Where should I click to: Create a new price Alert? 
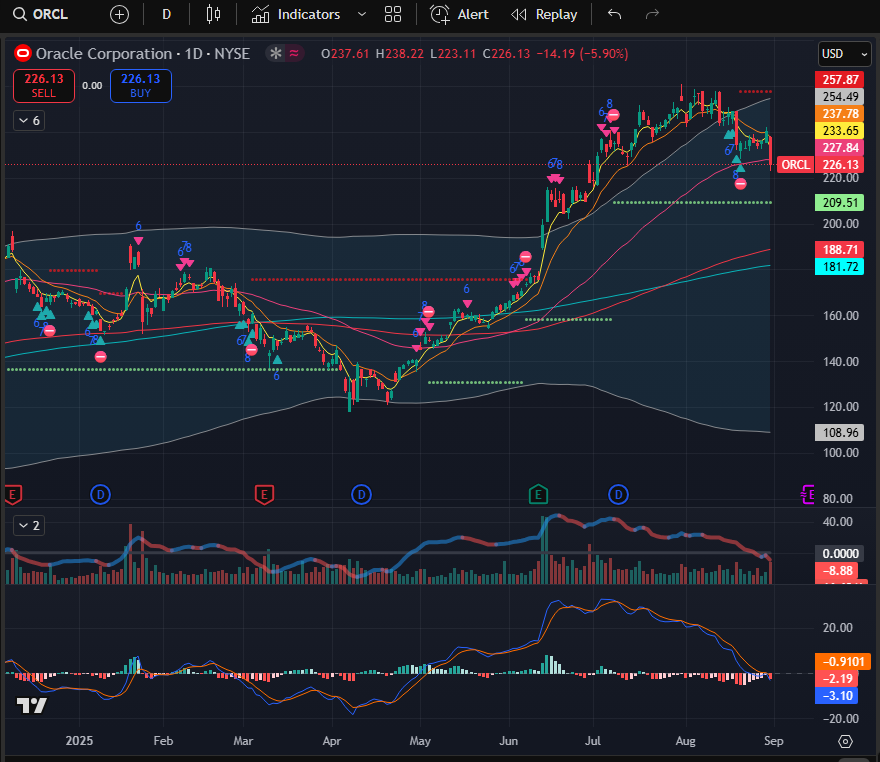click(460, 14)
